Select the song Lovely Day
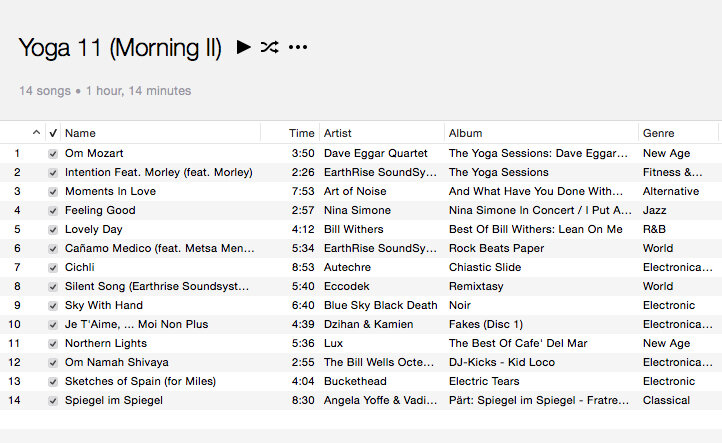Screen dimensions: 722x443 (x=93, y=229)
